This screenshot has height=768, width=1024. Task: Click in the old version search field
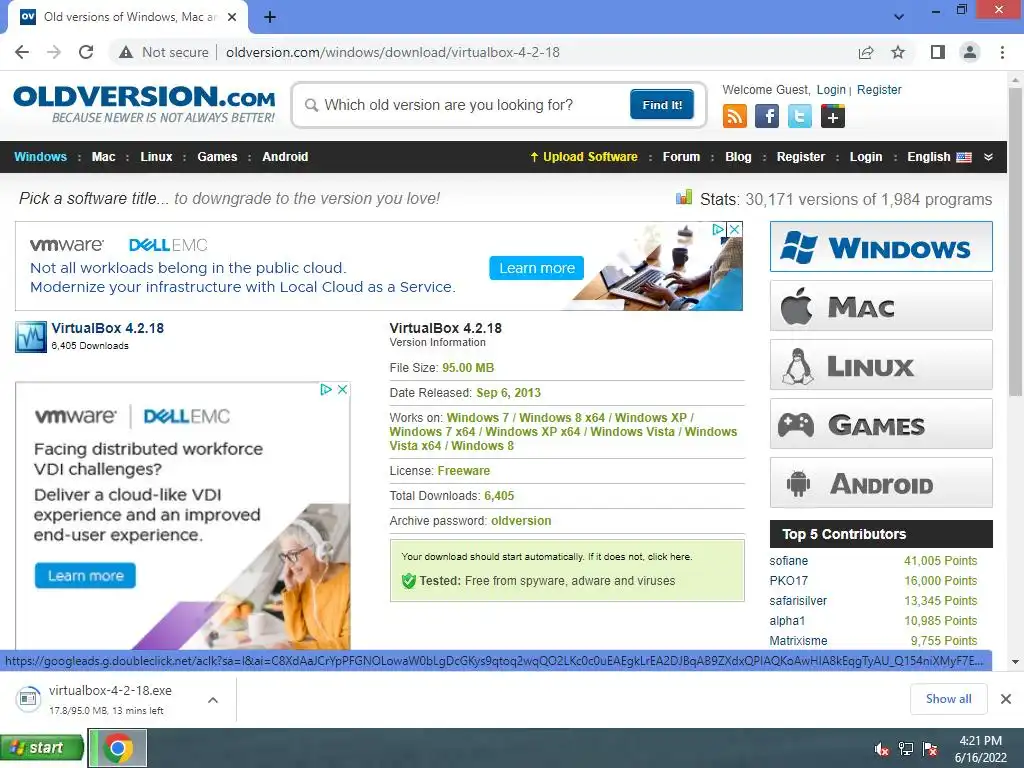467,105
